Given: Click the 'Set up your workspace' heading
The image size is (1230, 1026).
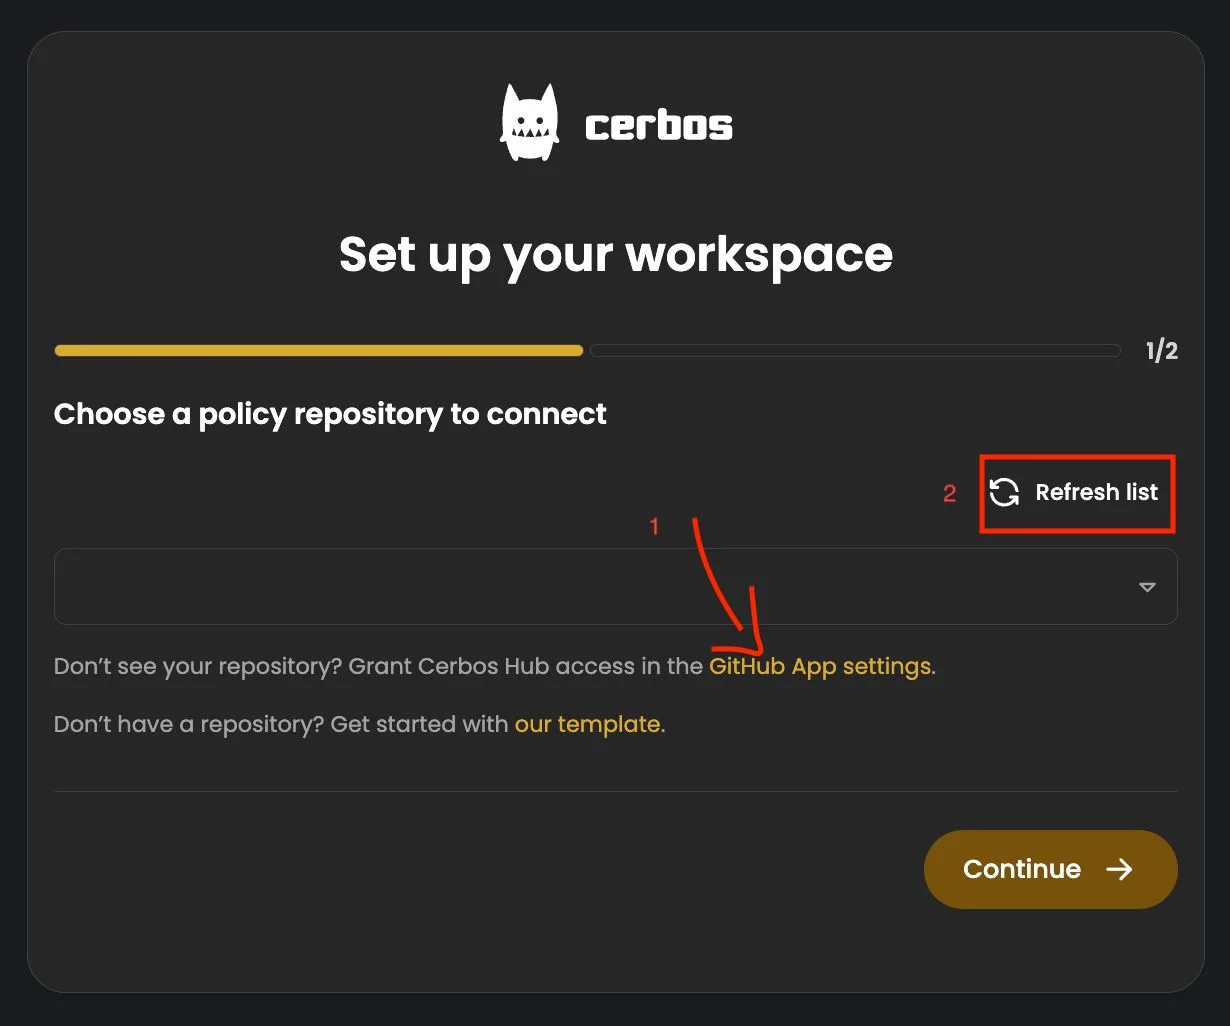Looking at the screenshot, I should 615,254.
